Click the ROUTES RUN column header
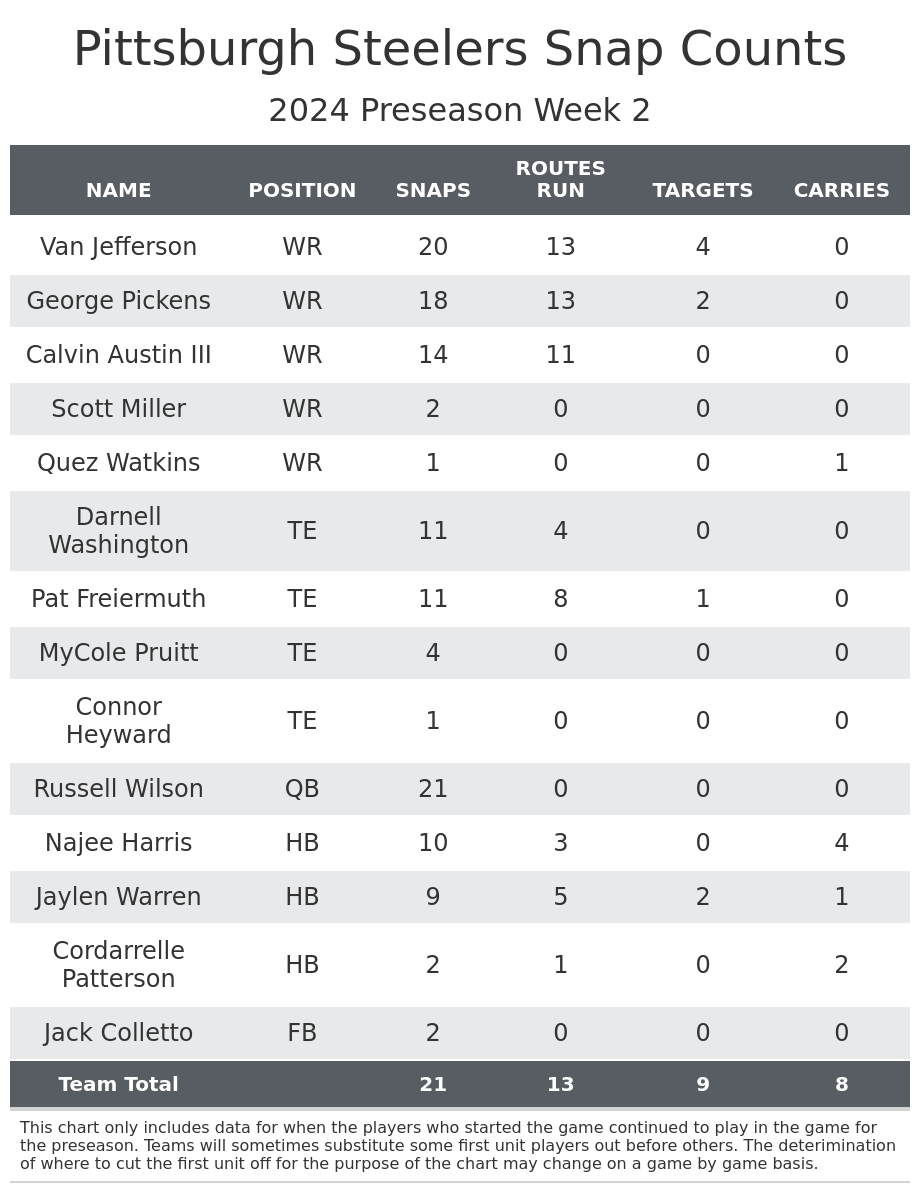This screenshot has height=1192, width=920. (560, 180)
